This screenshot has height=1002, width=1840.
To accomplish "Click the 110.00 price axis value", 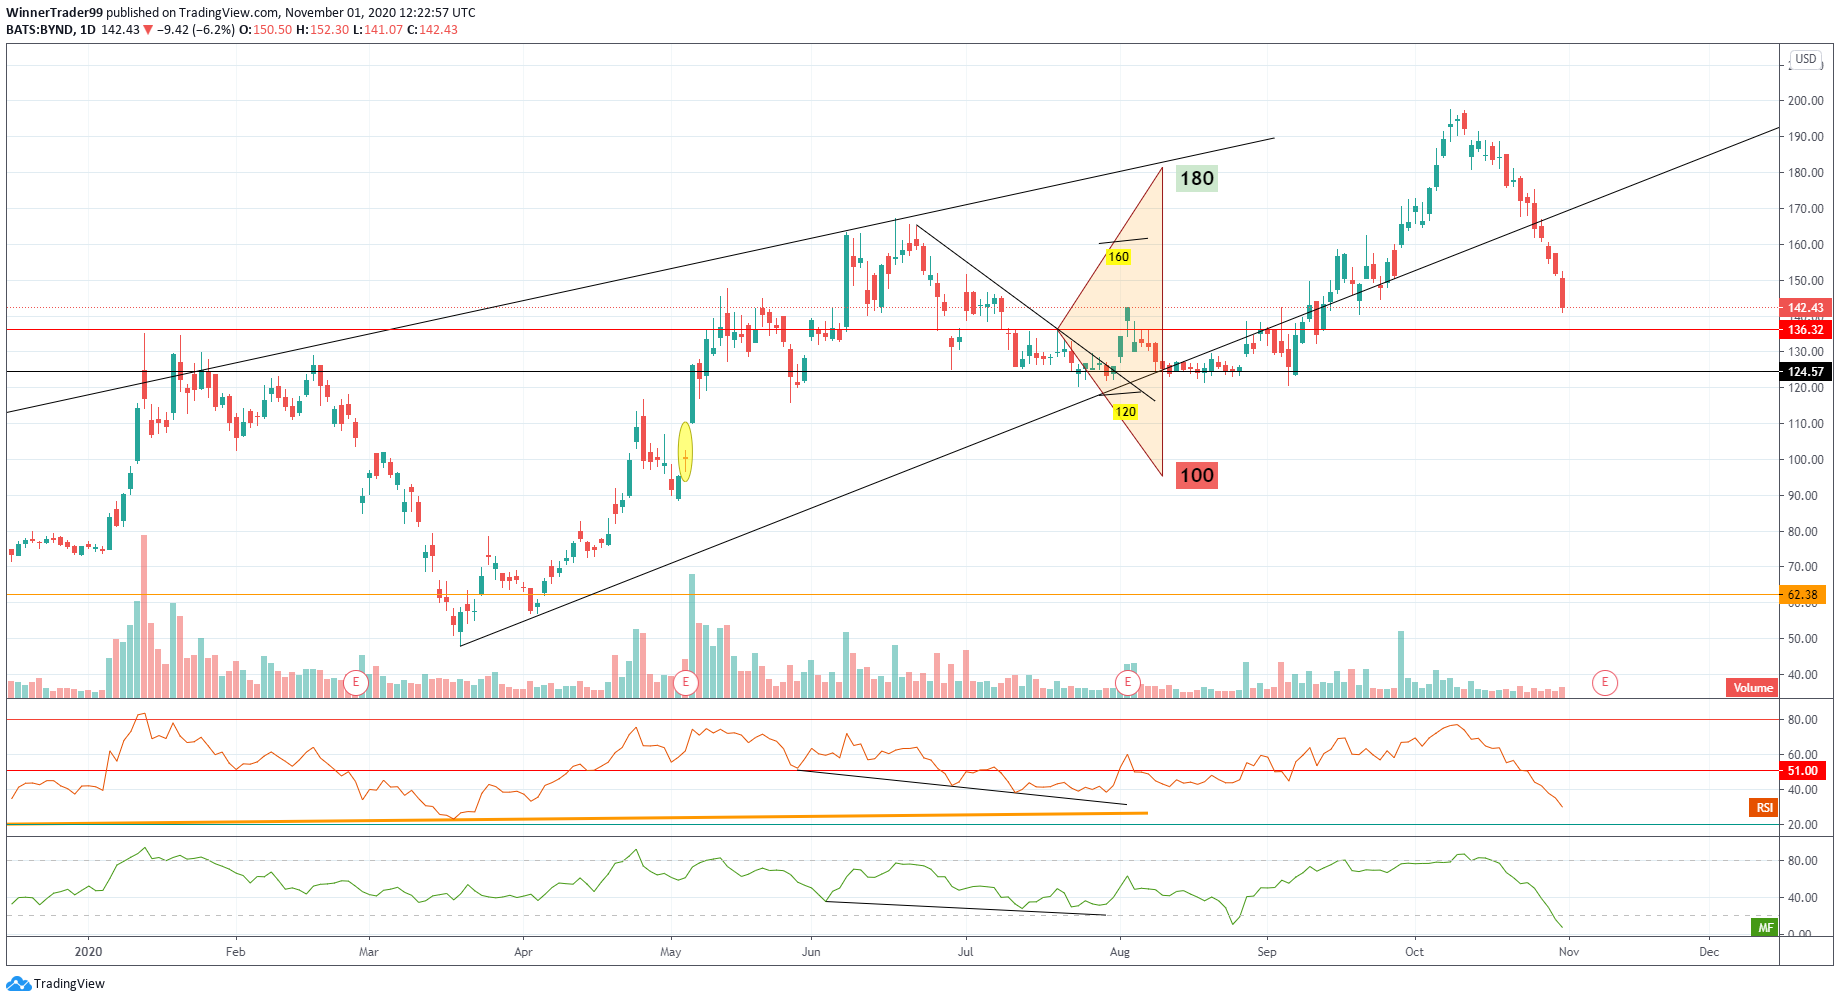I will pyautogui.click(x=1805, y=424).
